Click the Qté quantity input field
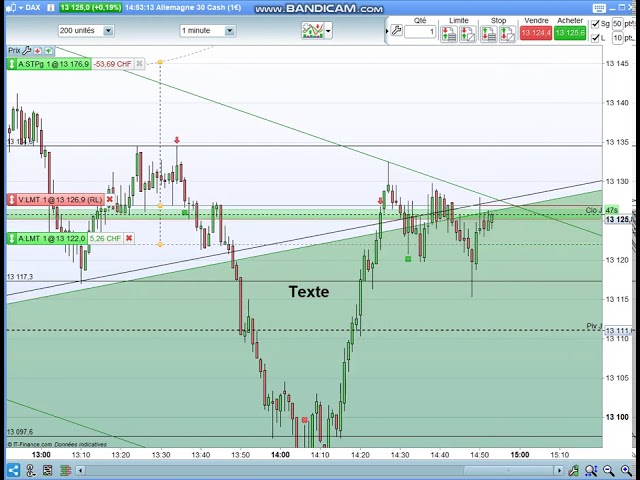The width and height of the screenshot is (640, 480). coord(420,31)
